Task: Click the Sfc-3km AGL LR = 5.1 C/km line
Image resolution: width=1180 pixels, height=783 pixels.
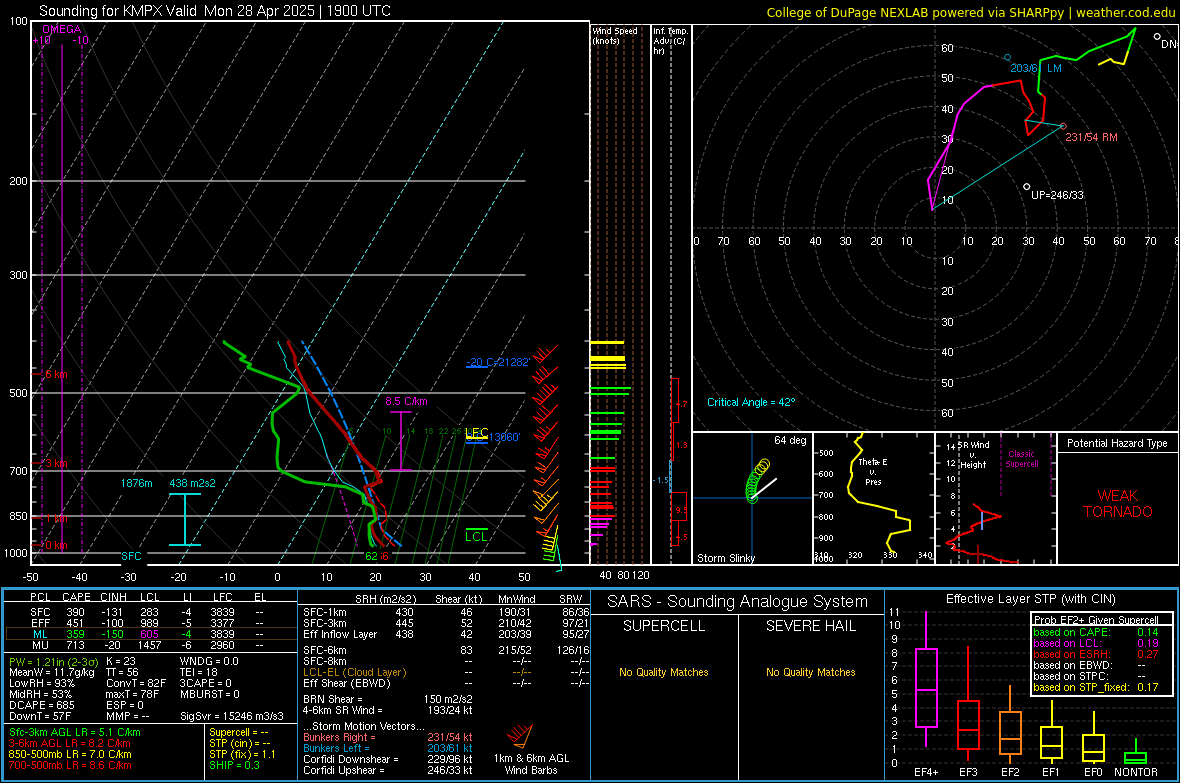Action: (75, 733)
